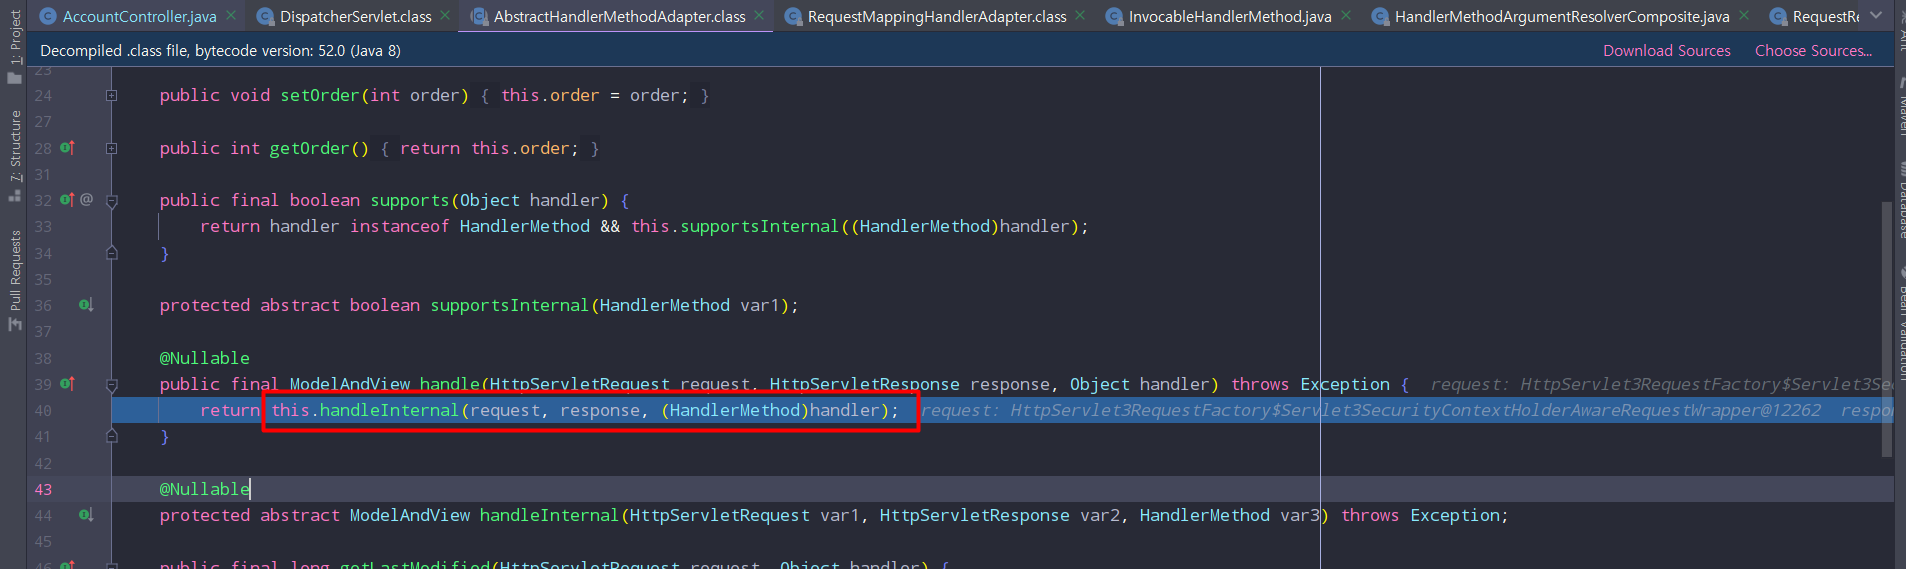Screen dimensions: 1906x569
Task: Click the 'supports' method name on line 32
Action: tap(410, 200)
